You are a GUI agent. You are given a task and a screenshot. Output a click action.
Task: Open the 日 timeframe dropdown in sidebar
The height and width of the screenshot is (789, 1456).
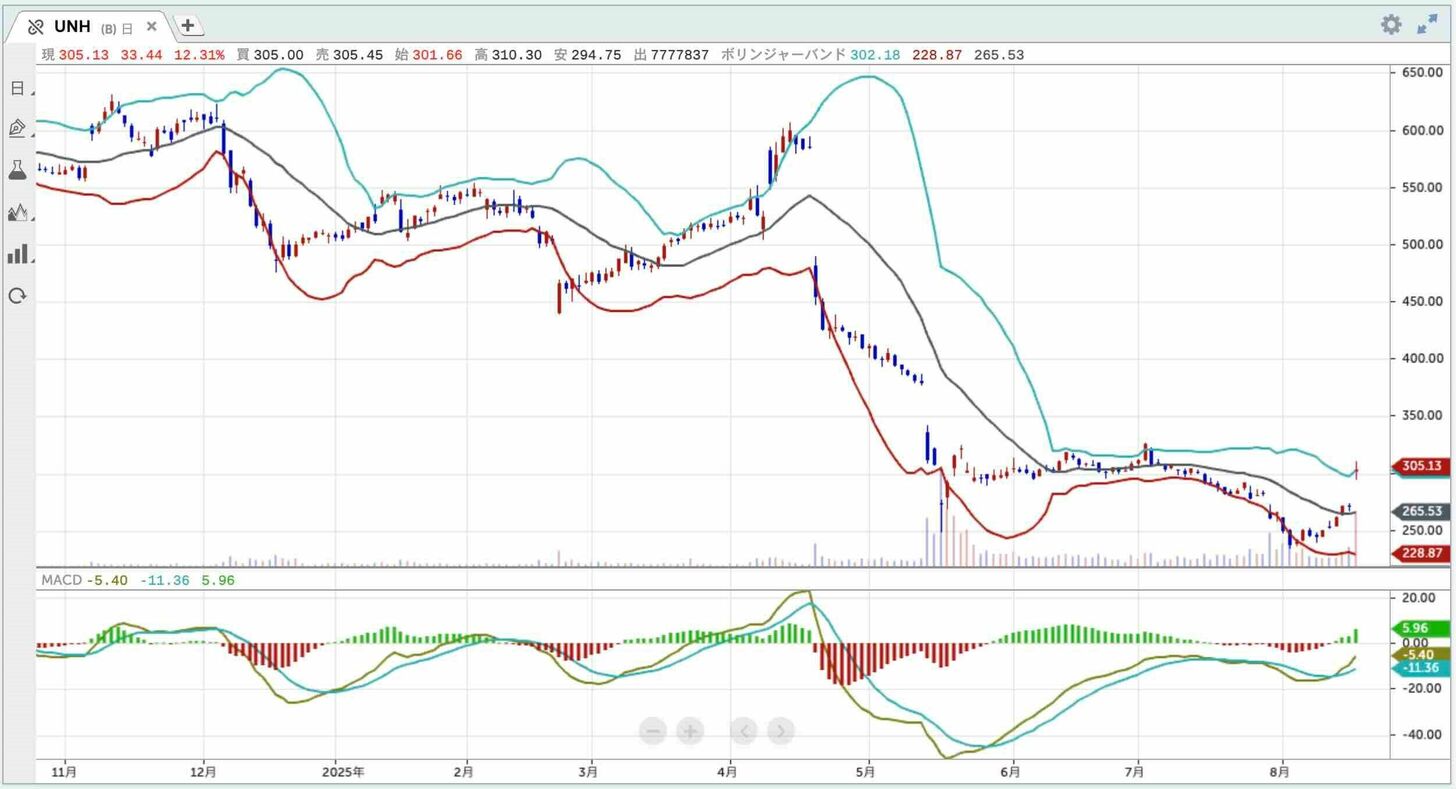point(17,88)
